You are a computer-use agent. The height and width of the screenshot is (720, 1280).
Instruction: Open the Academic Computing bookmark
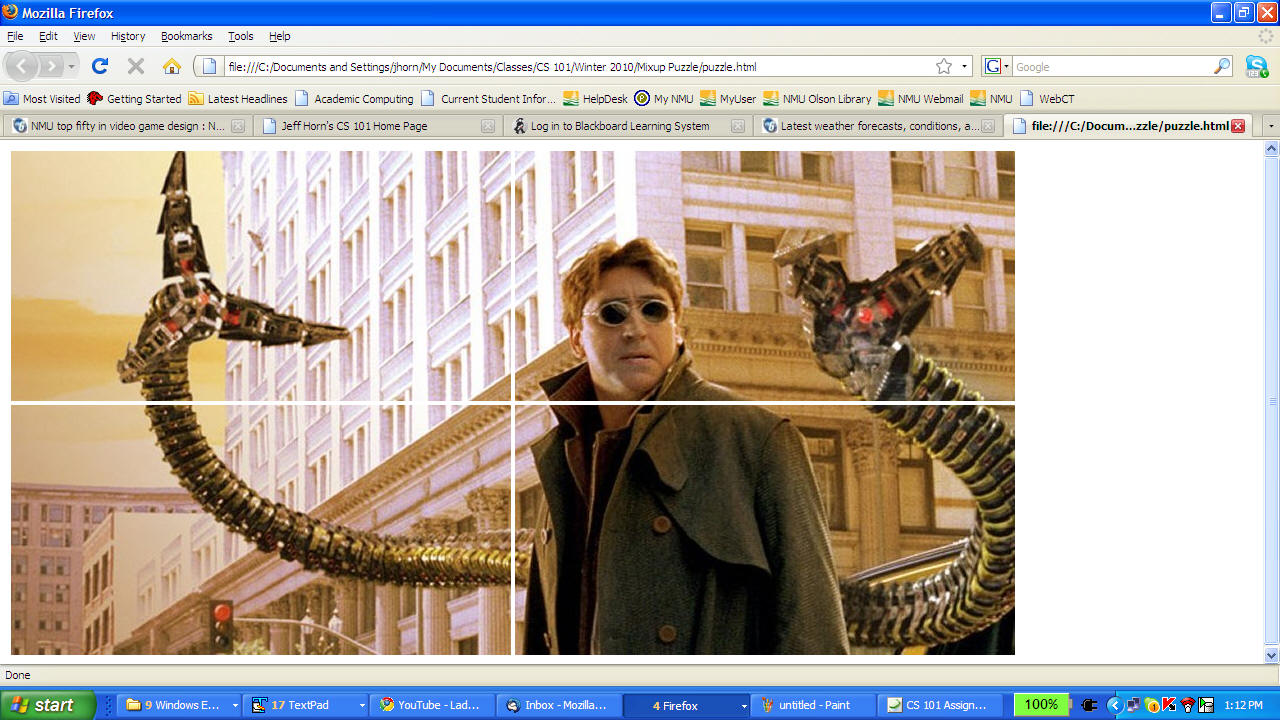pos(354,99)
